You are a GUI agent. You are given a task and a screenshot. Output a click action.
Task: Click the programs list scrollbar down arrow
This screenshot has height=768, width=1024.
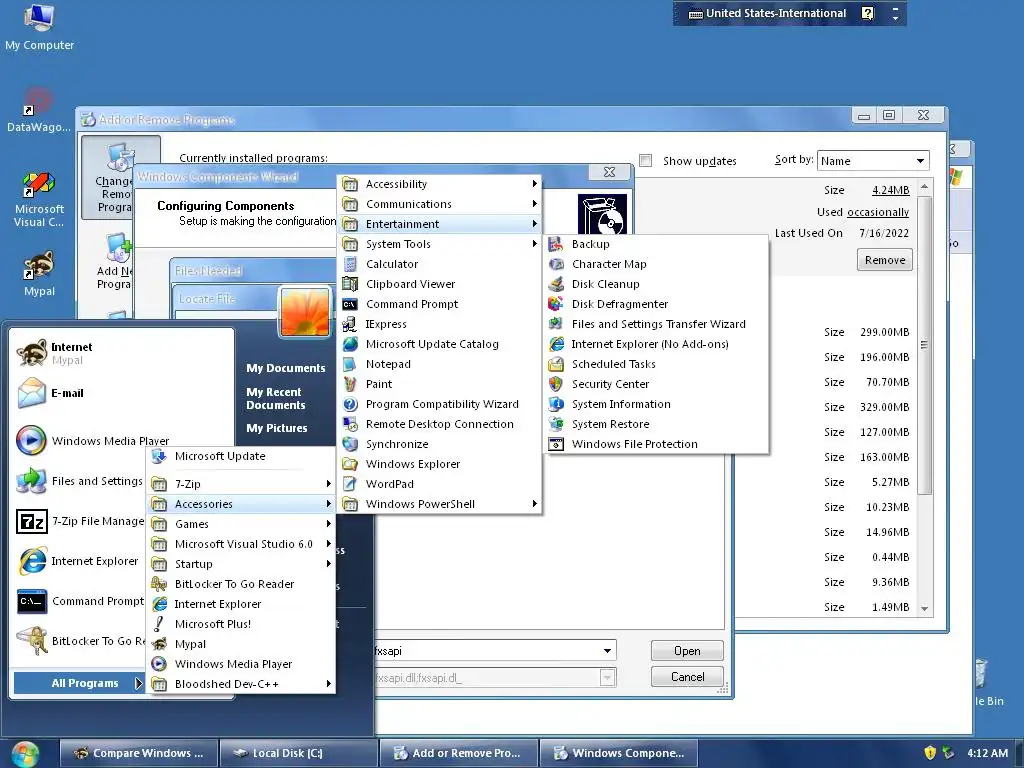coord(924,608)
